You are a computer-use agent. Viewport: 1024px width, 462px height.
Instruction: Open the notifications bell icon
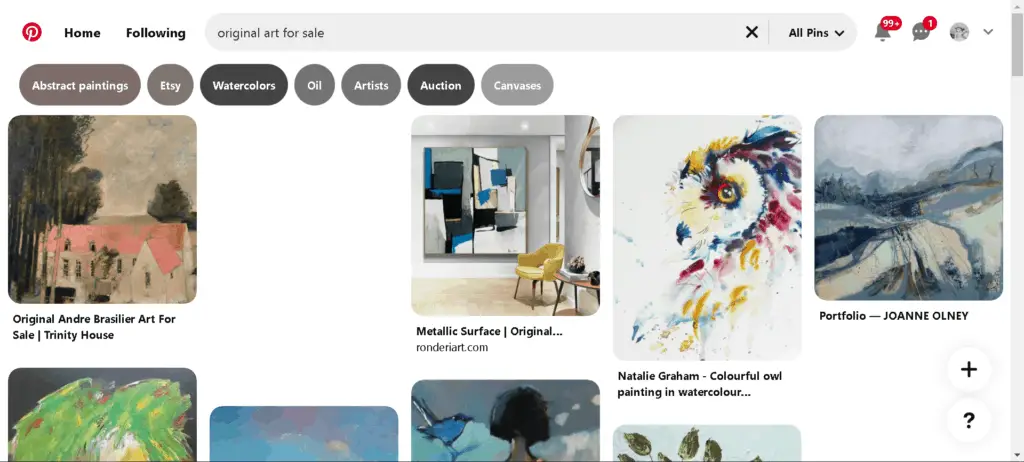coord(882,32)
